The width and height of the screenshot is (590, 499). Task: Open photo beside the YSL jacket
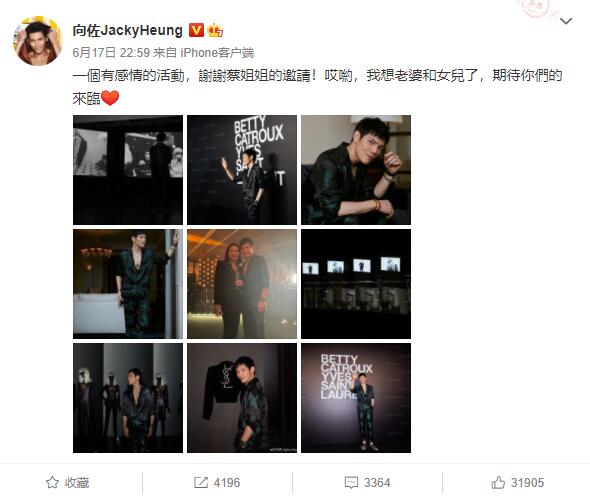[242, 398]
